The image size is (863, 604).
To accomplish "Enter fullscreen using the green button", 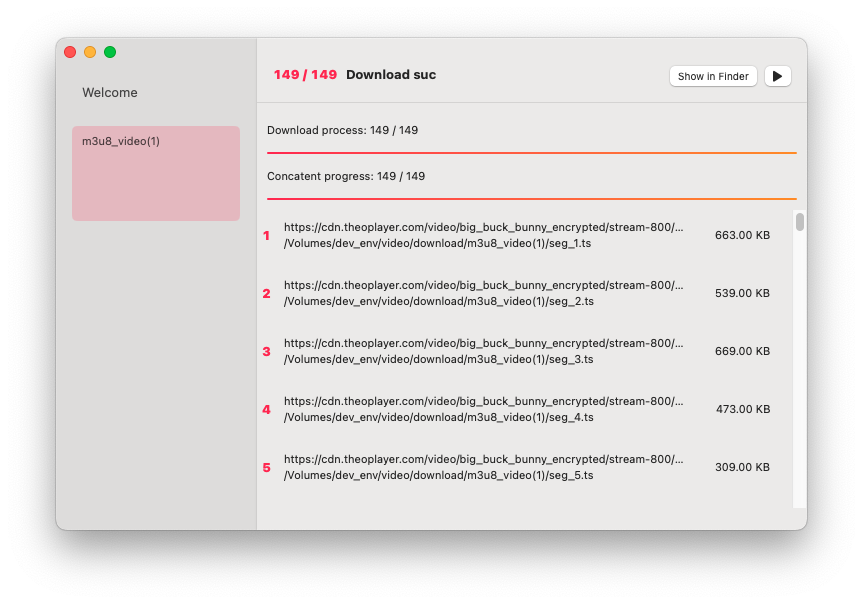I will pyautogui.click(x=110, y=51).
